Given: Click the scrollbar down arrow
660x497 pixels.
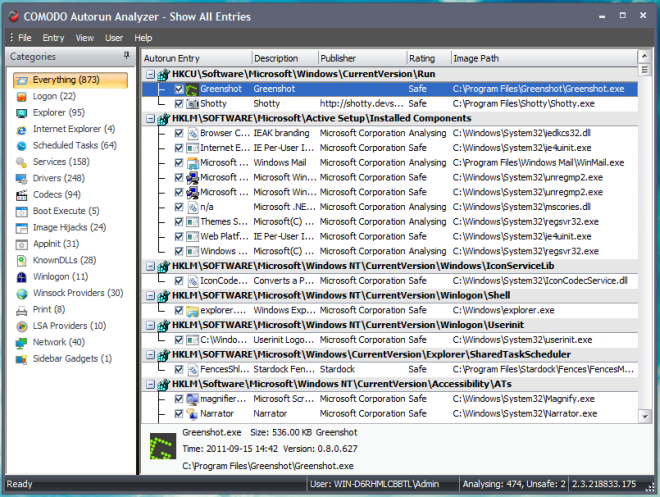Looking at the screenshot, I should pyautogui.click(x=644, y=417).
